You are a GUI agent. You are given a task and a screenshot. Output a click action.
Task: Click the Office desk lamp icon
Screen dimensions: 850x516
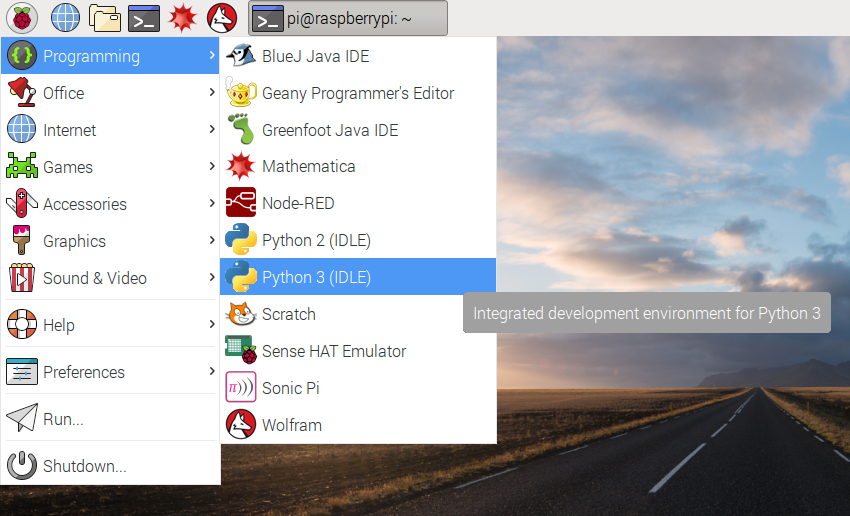click(x=22, y=92)
